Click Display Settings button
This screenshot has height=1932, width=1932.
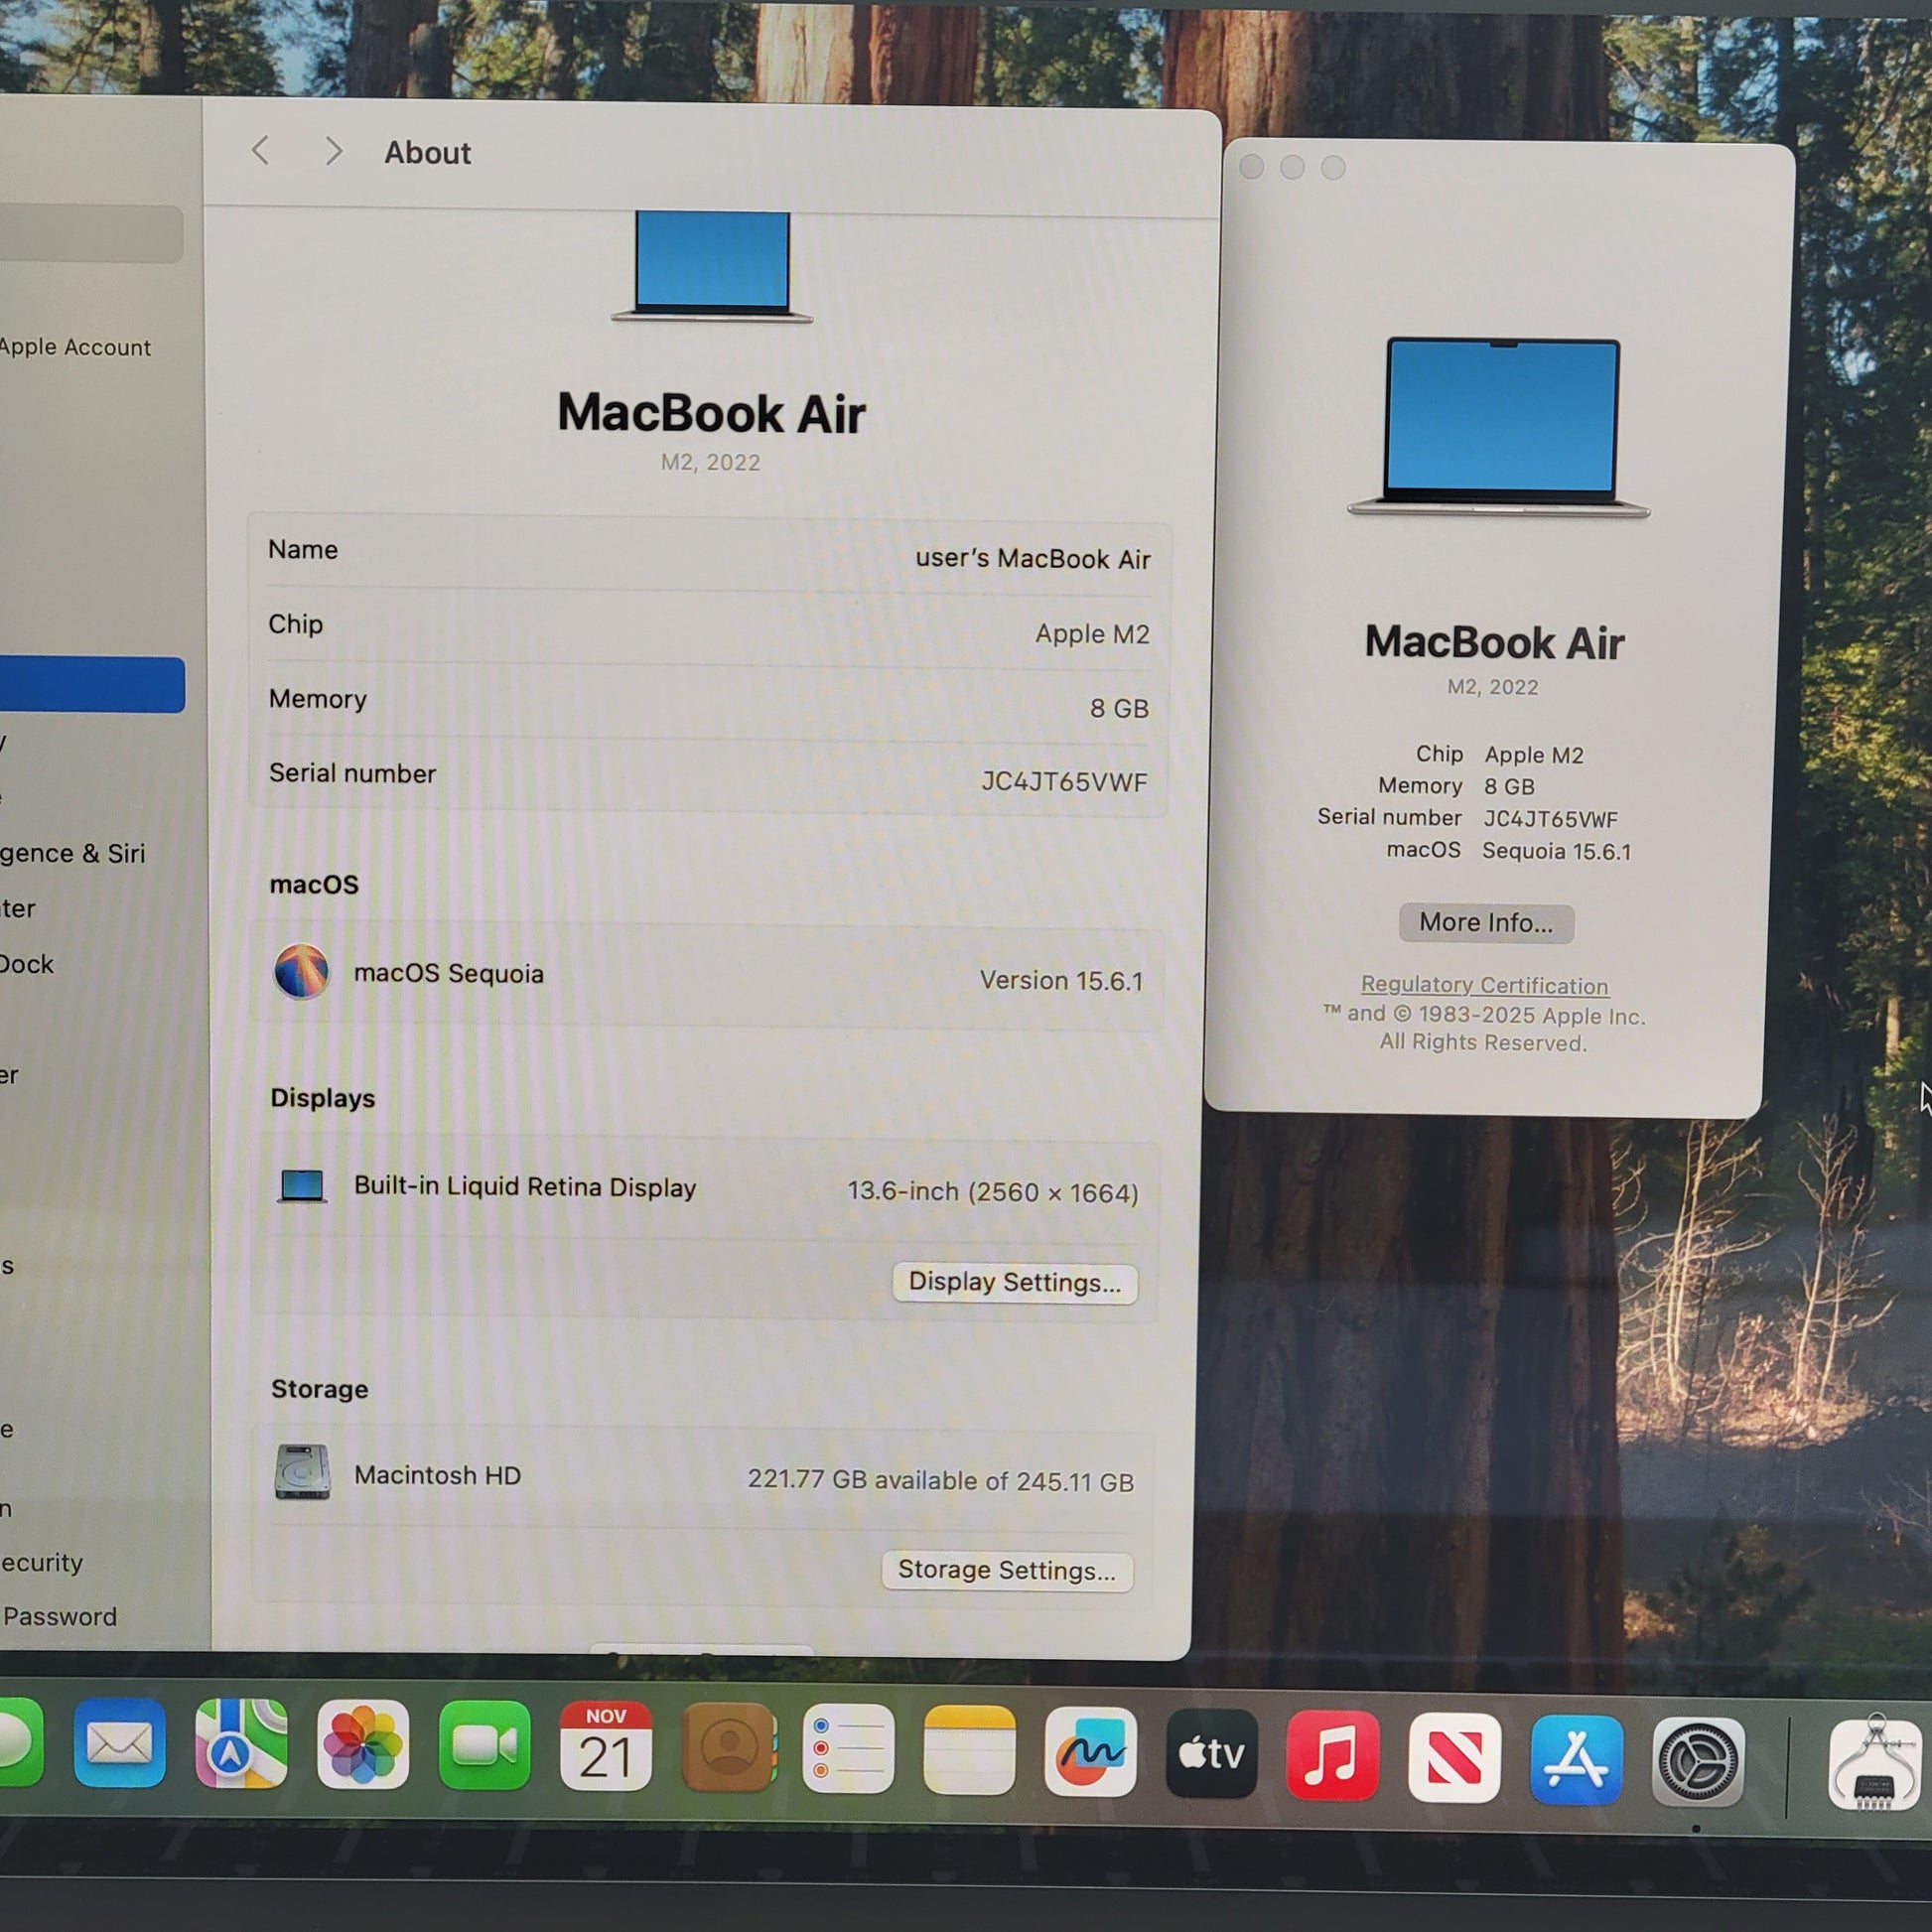pos(1014,1282)
